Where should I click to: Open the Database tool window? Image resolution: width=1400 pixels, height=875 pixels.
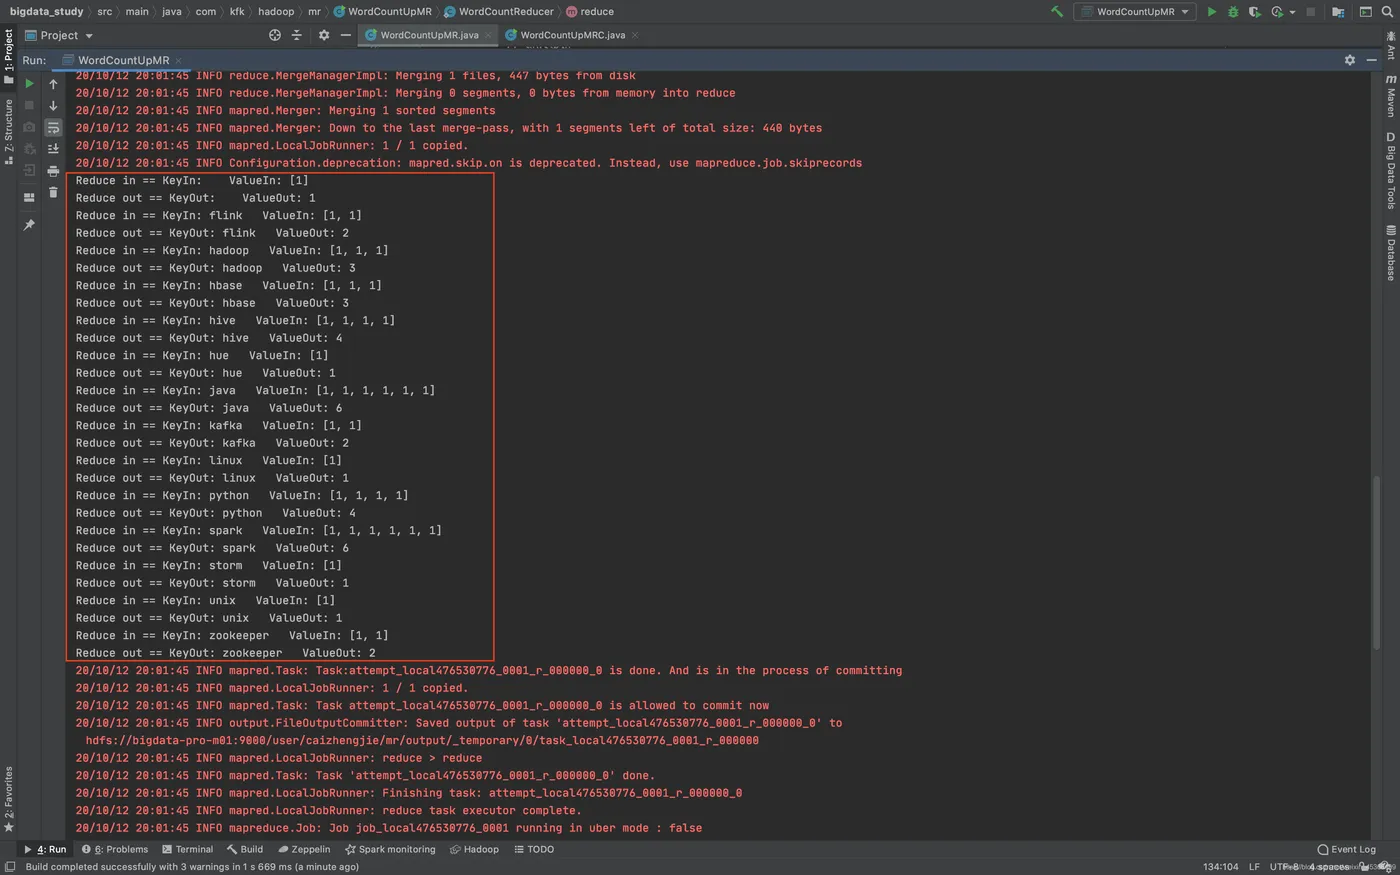tap(1391, 252)
